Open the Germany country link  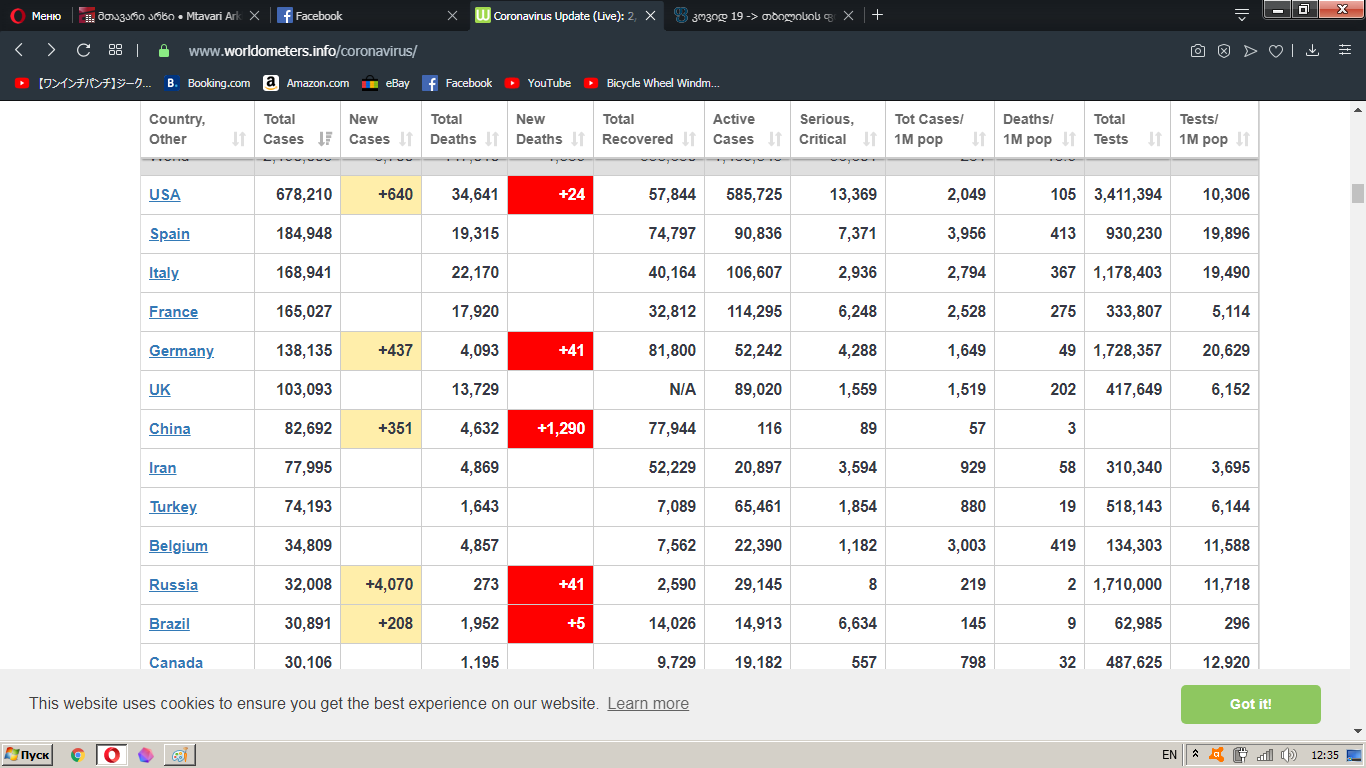click(x=181, y=351)
